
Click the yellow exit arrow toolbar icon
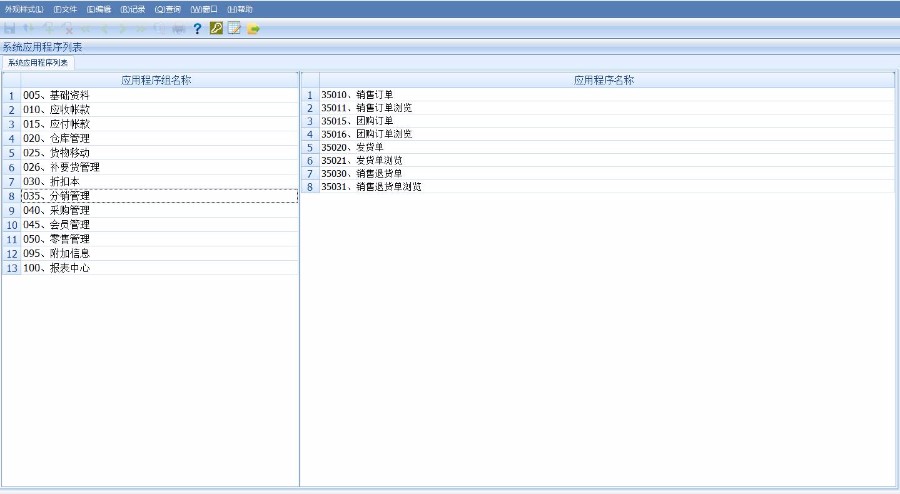pos(253,28)
